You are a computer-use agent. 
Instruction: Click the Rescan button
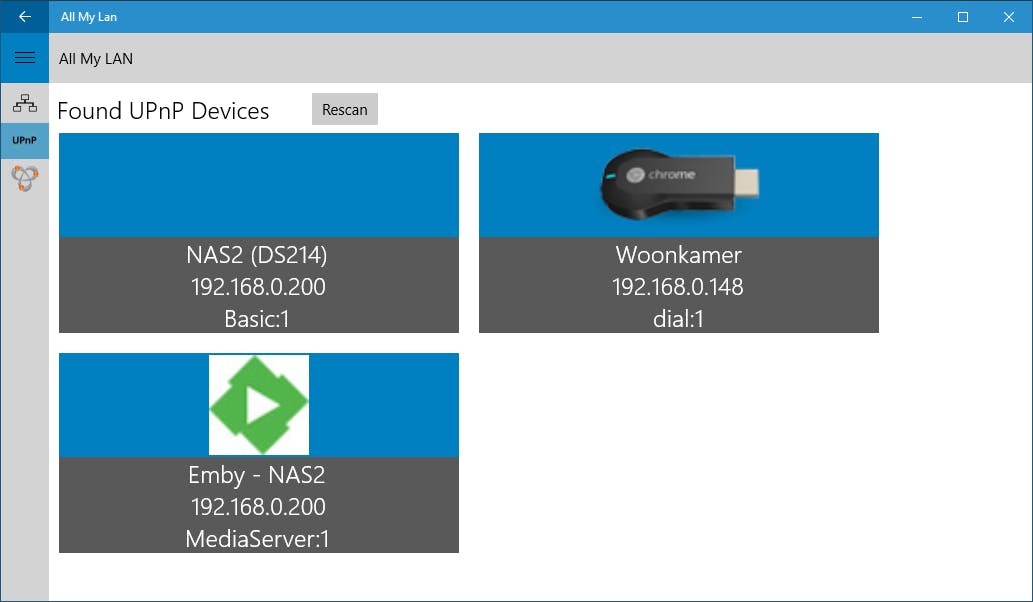[345, 109]
